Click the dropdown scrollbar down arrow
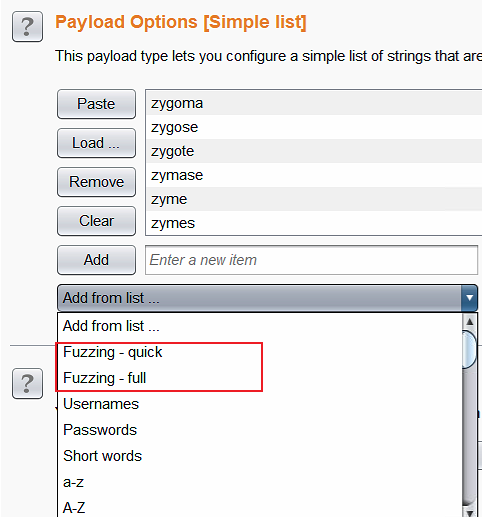The height and width of the screenshot is (517, 482). coord(470,512)
